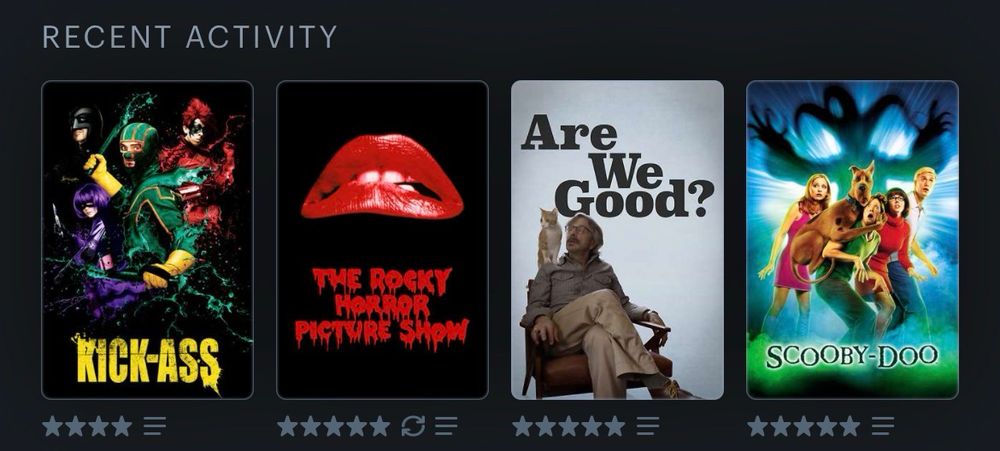Click the Scooby-Doo title text on poster
1000x451 pixels.
(851, 357)
